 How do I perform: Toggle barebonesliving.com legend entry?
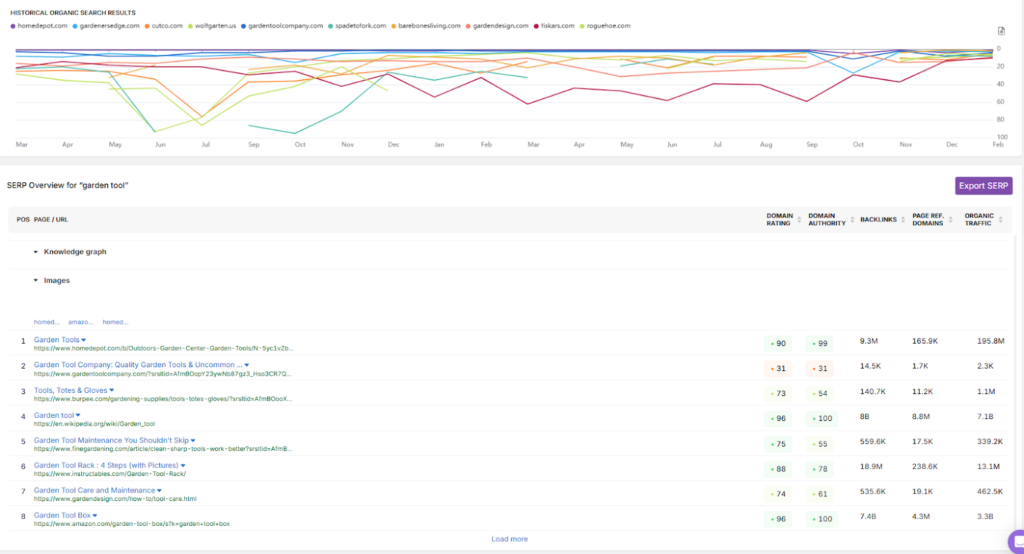(x=426, y=26)
